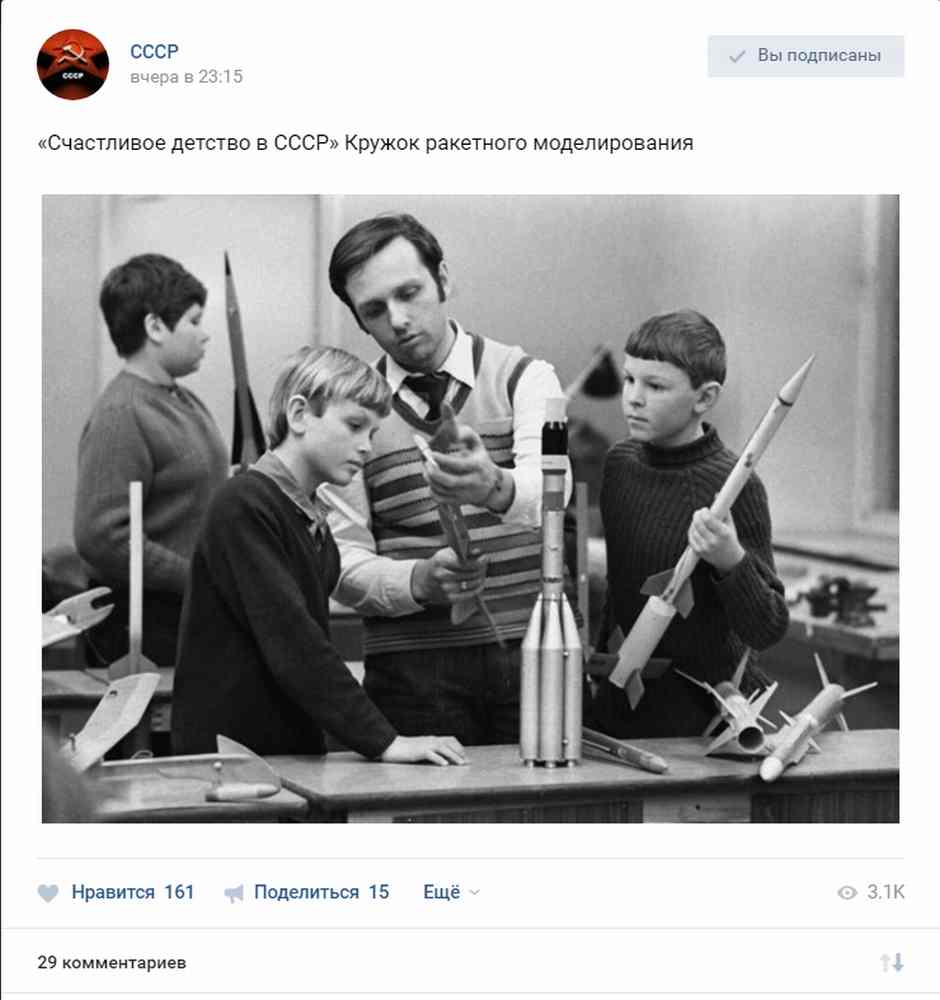Open the СССР community name link
940x1000 pixels.
click(x=154, y=51)
